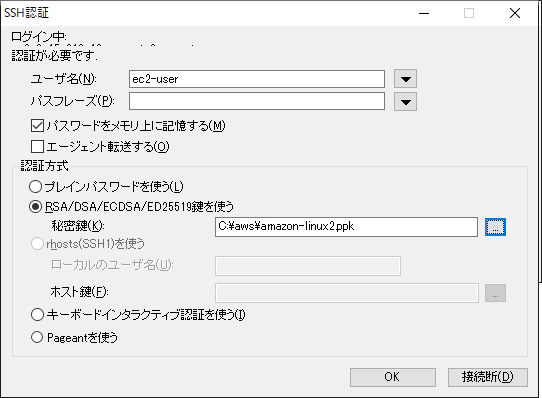Click the greyed maximize window icon
542x398 pixels.
pos(469,13)
